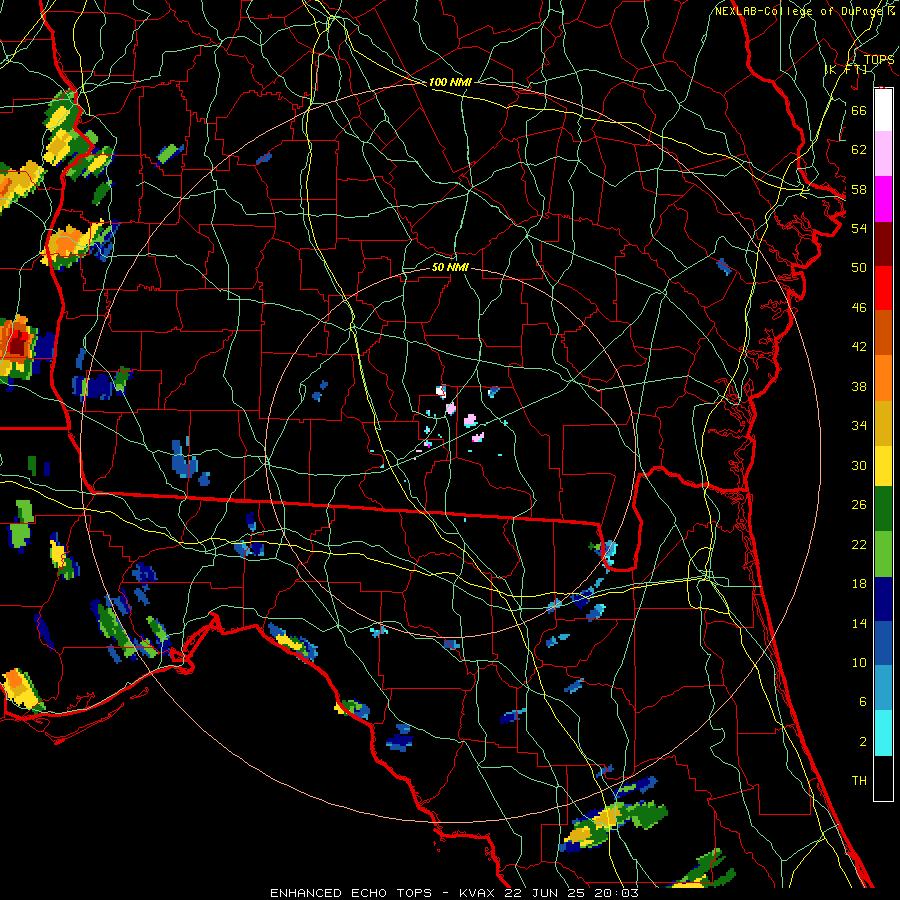Click the ENHANCED ECHO TOPS title text
The image size is (900, 900).
[351, 893]
